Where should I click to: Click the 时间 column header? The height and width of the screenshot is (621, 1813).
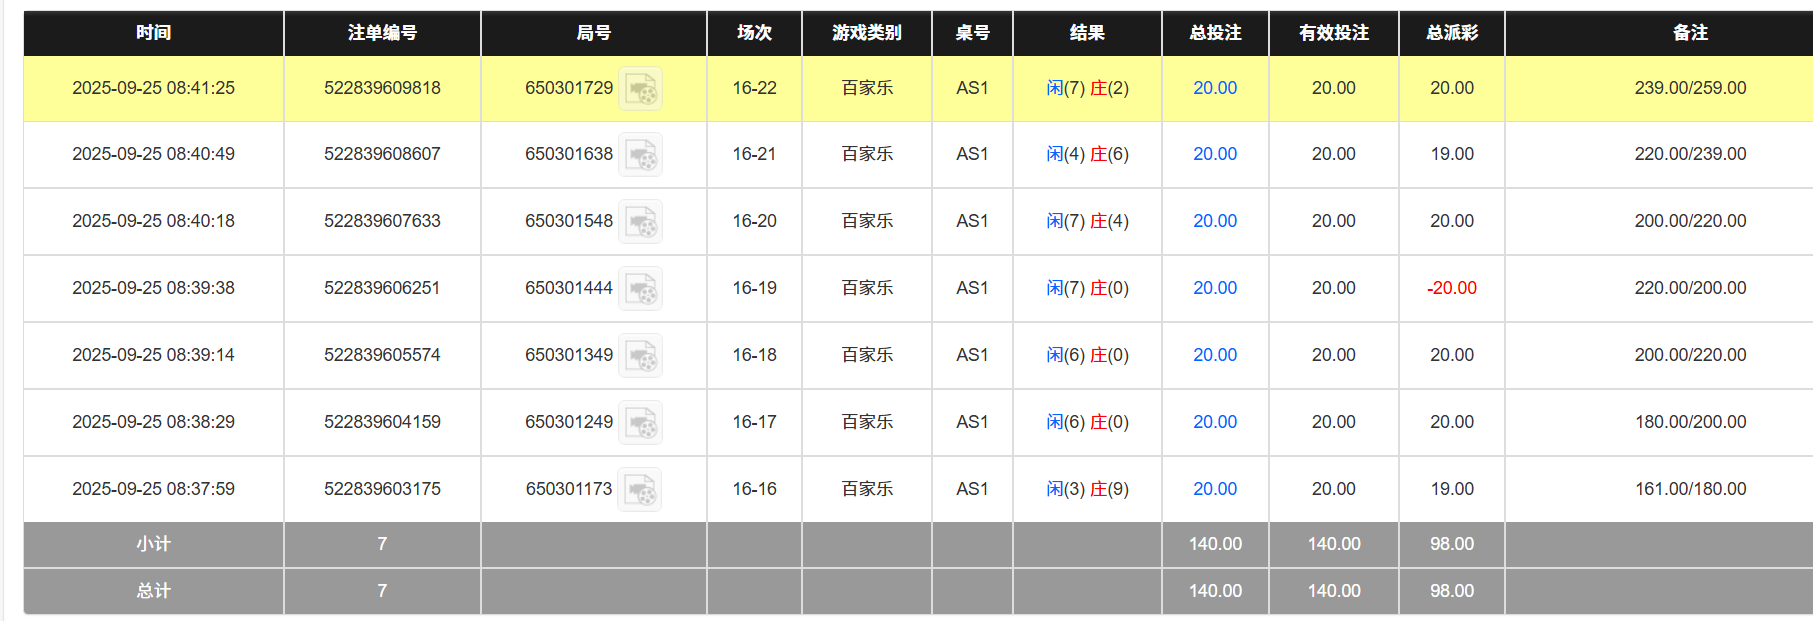coord(153,33)
